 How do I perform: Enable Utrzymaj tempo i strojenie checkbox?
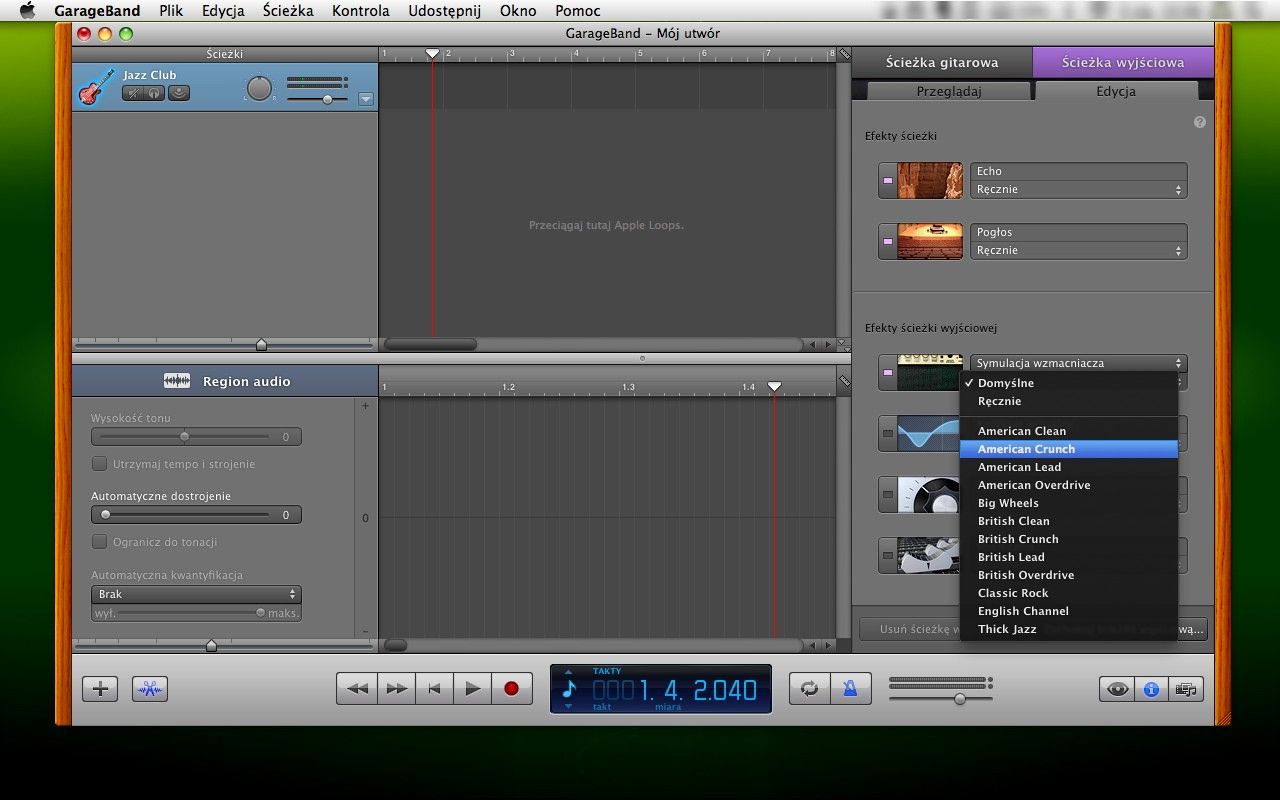100,464
